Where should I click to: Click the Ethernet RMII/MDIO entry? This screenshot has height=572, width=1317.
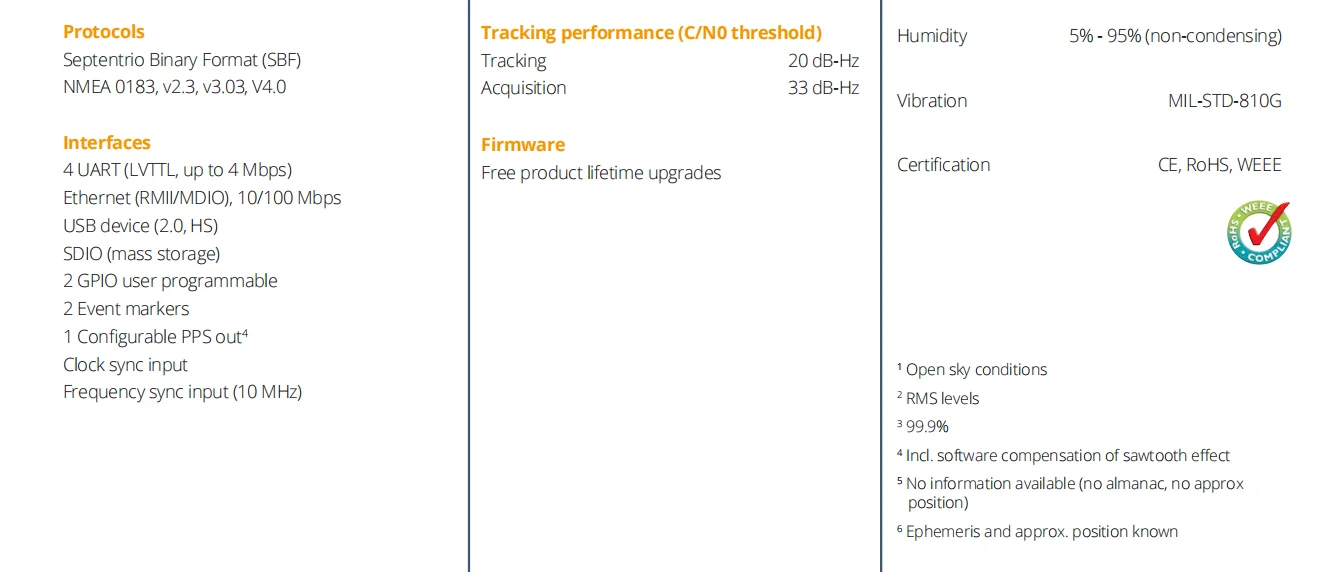click(202, 198)
